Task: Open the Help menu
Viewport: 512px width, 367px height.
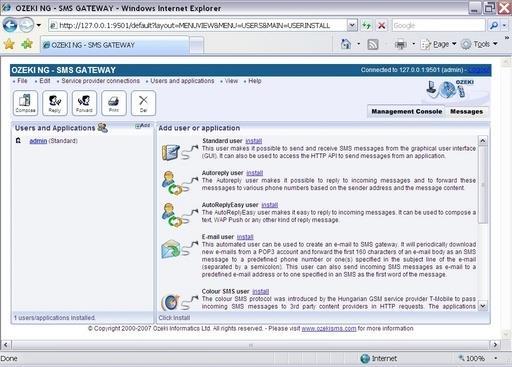Action: pos(255,81)
